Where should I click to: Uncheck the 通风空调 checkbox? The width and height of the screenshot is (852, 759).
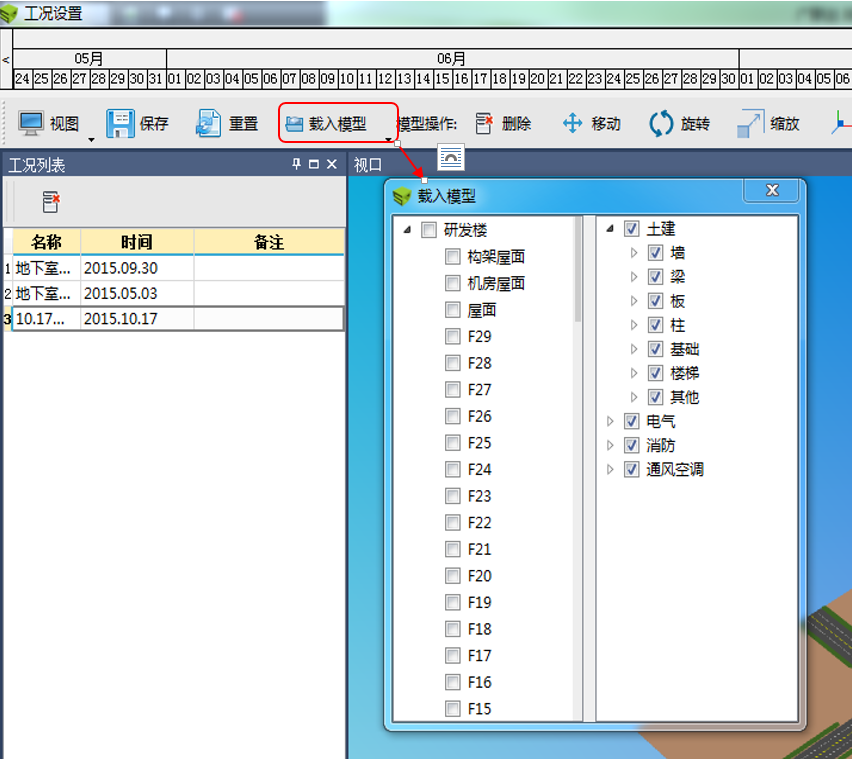[631, 469]
